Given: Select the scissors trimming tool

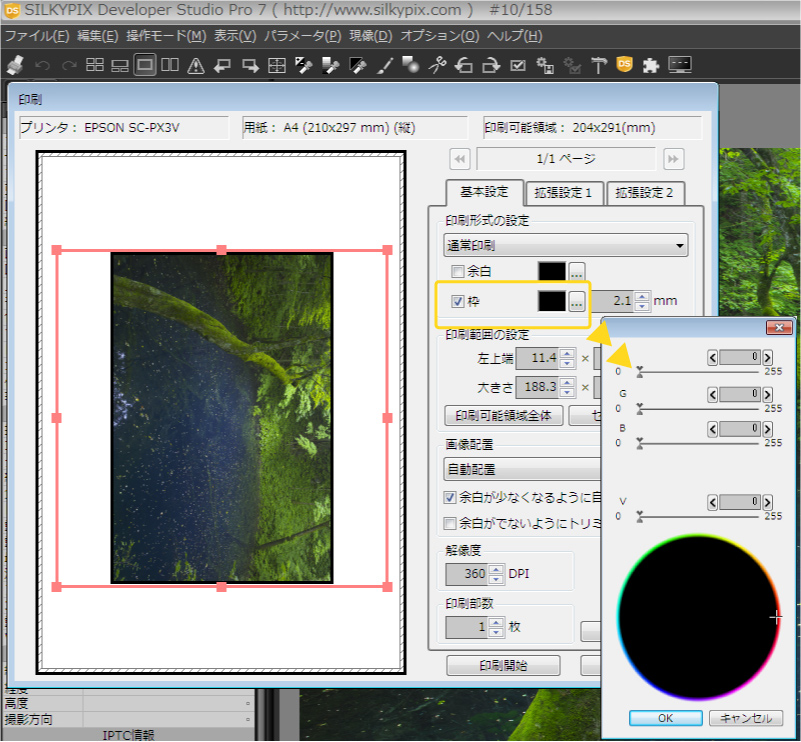Looking at the screenshot, I should (437, 65).
